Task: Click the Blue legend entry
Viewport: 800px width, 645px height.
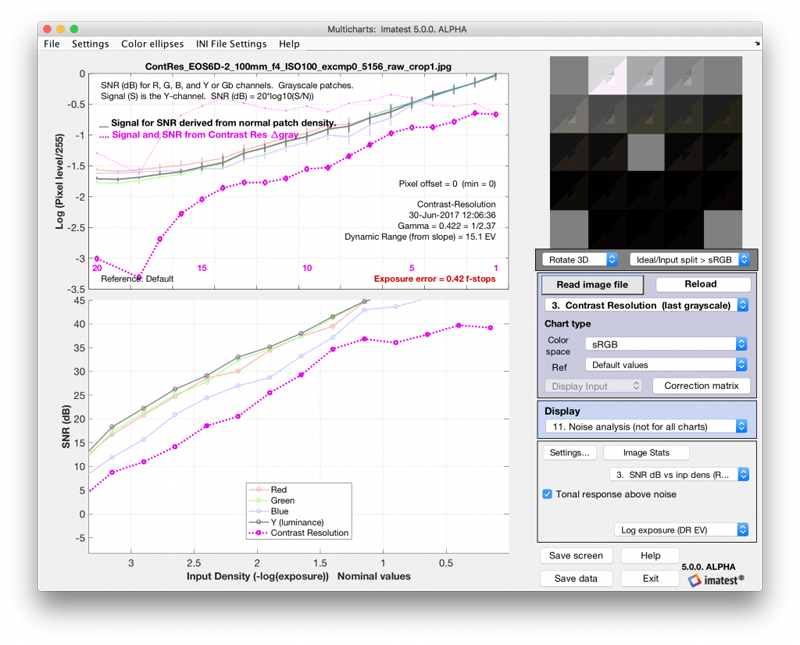Action: point(269,511)
